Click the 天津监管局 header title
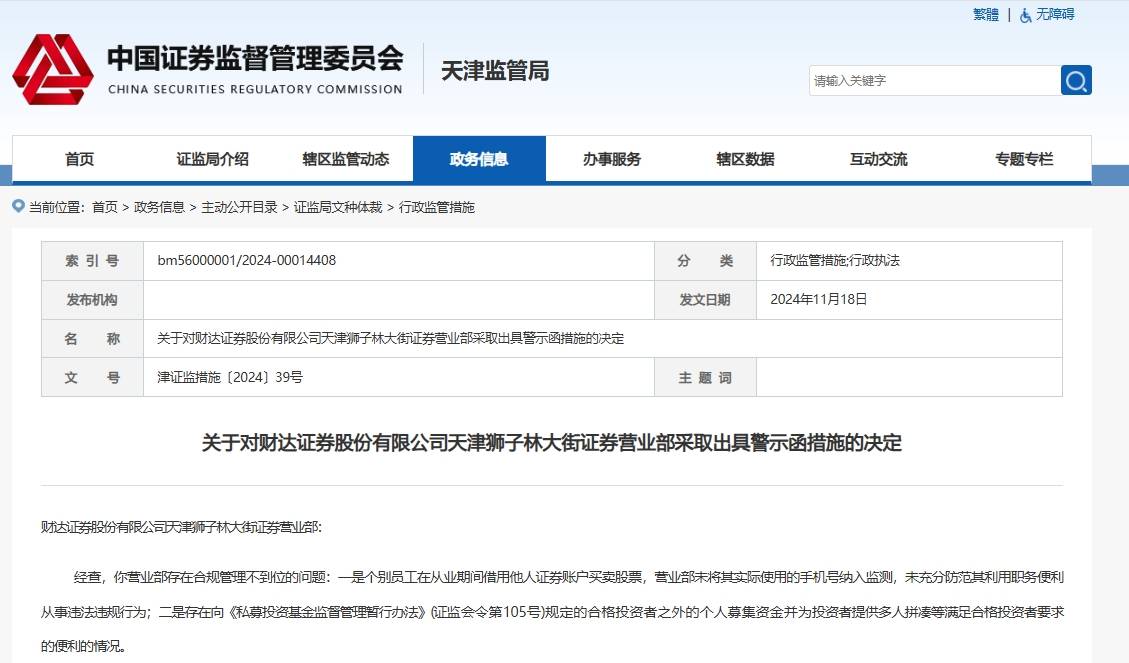1129x663 pixels. tap(495, 71)
